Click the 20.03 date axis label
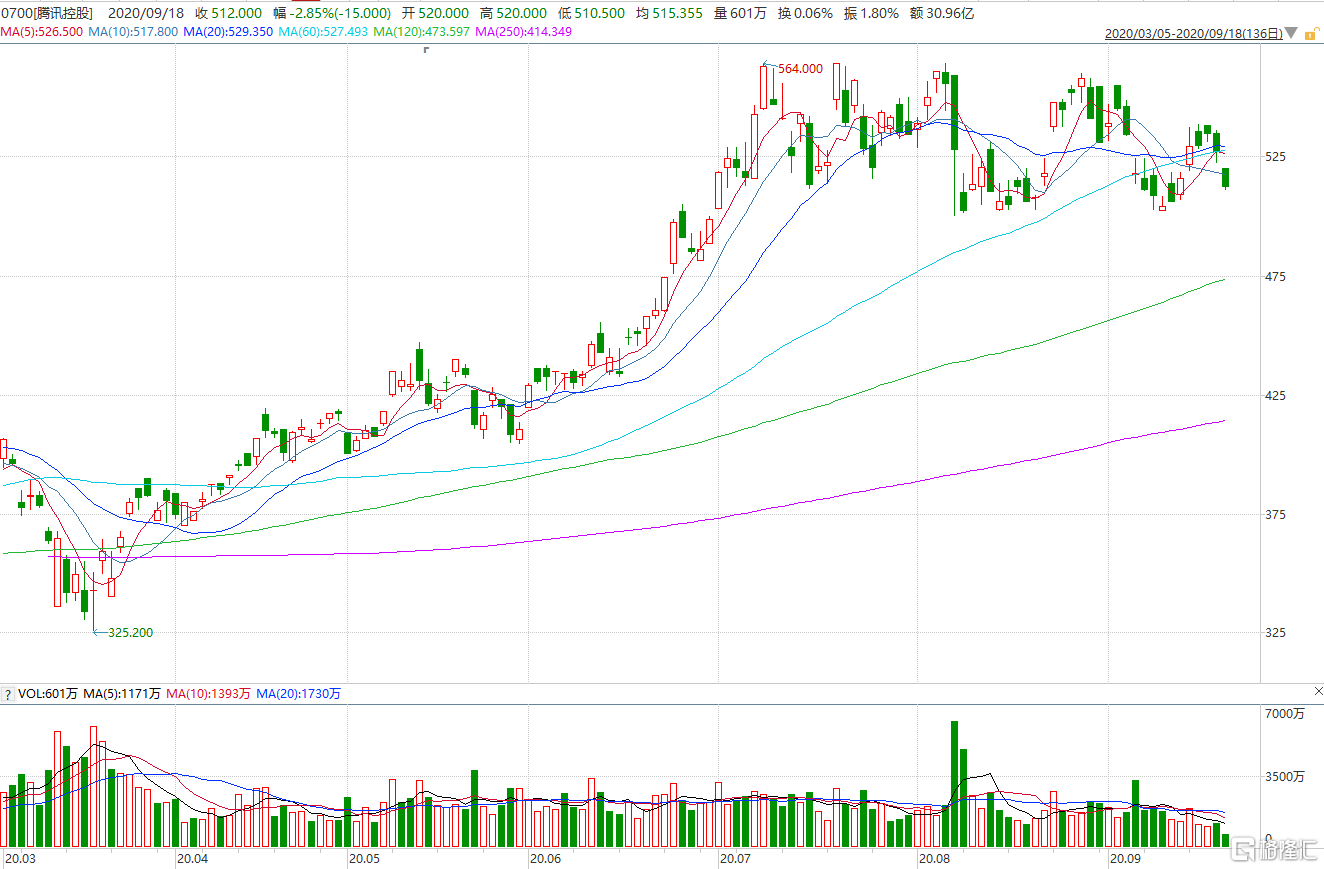Viewport: 1324px width, 869px height. (x=21, y=859)
